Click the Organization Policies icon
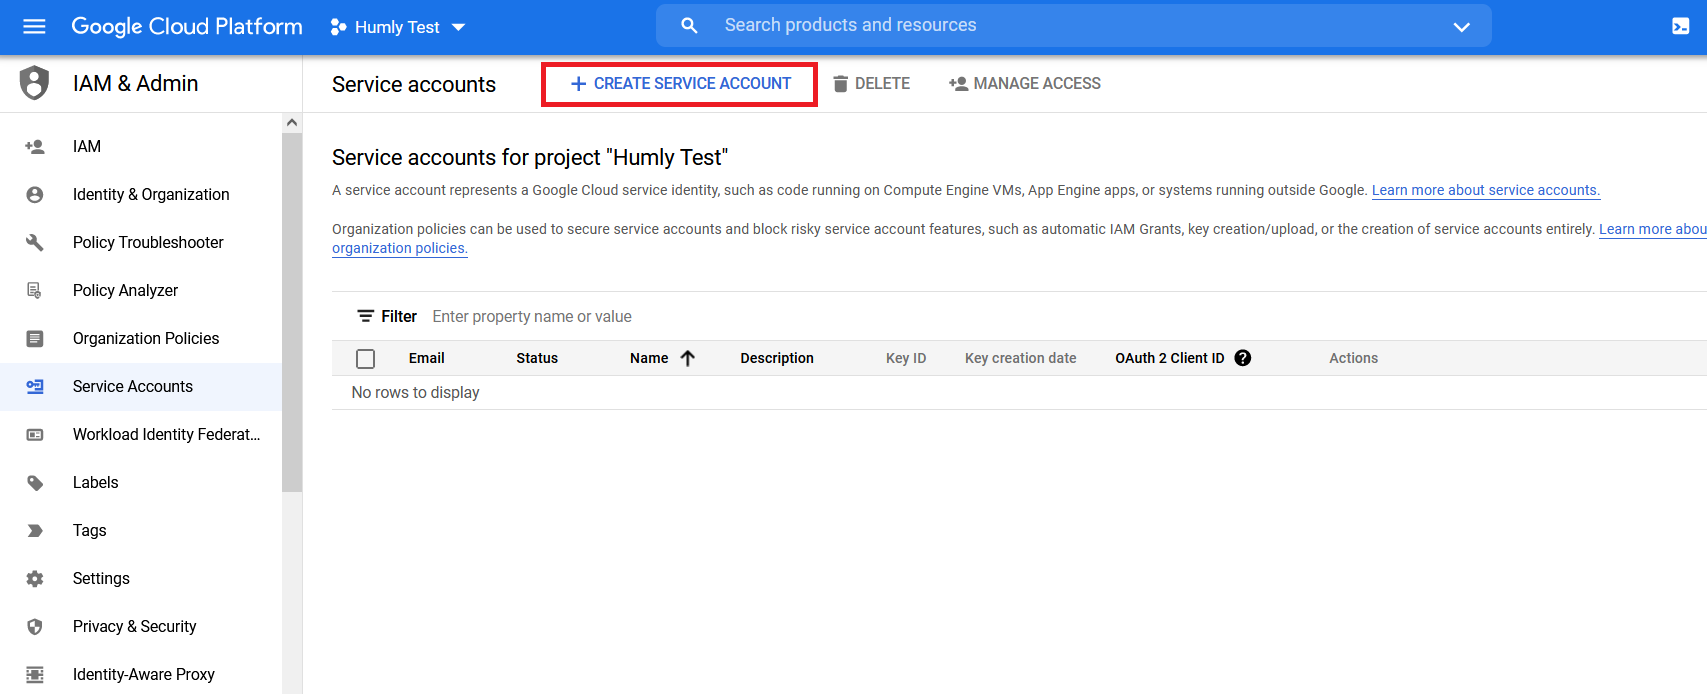 point(35,339)
